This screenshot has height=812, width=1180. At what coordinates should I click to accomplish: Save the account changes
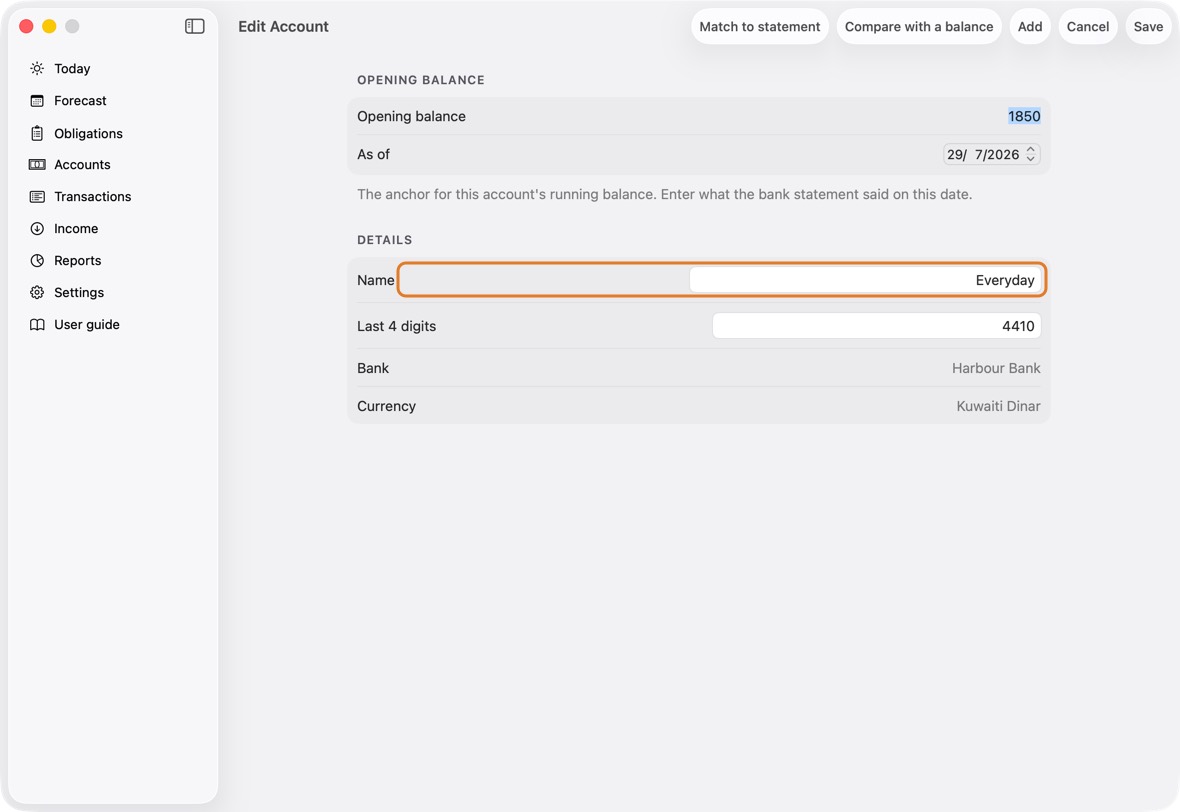tap(1148, 26)
